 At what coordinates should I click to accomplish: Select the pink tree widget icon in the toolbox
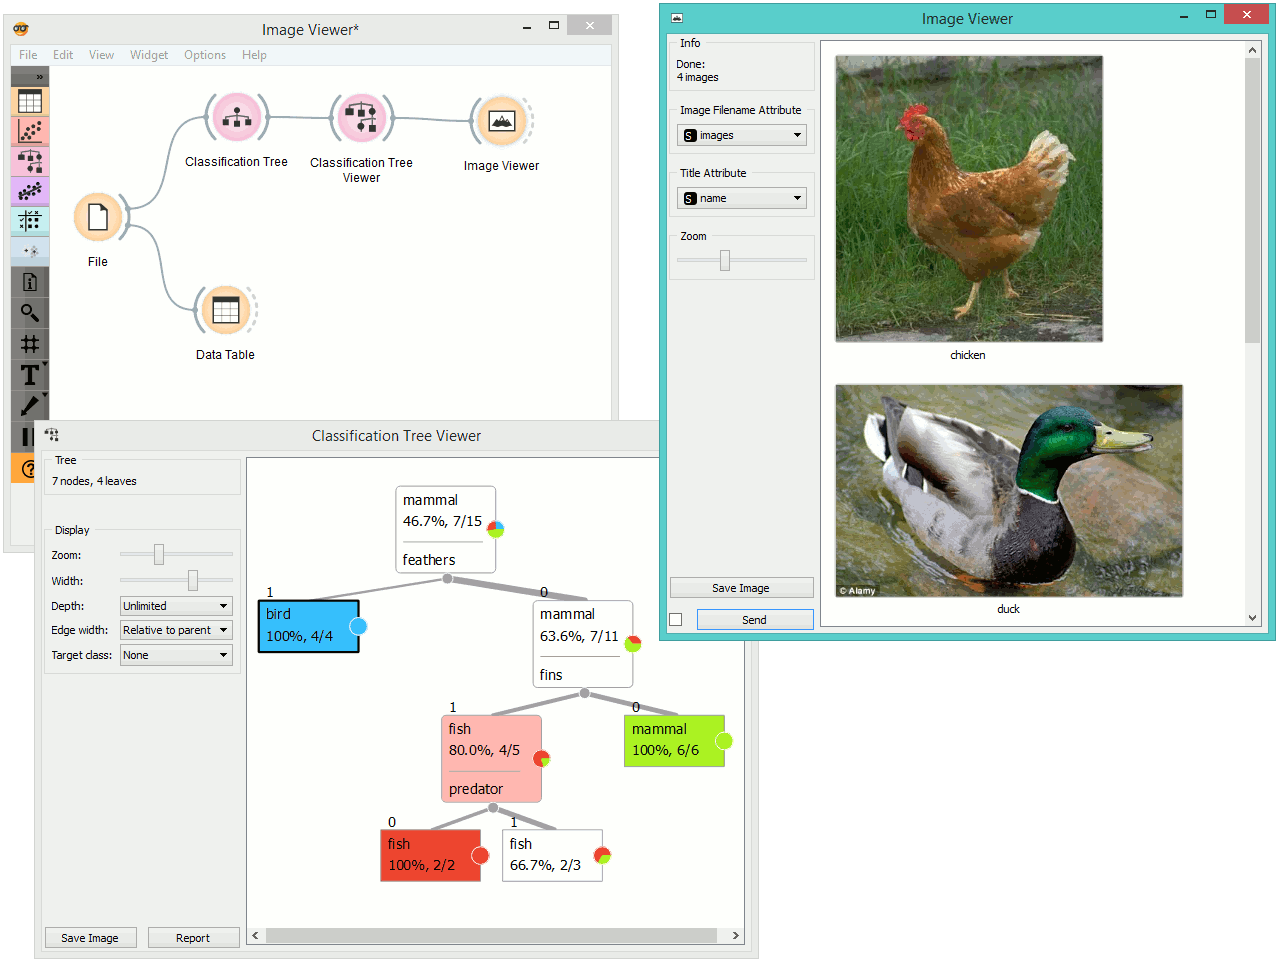tap(28, 160)
